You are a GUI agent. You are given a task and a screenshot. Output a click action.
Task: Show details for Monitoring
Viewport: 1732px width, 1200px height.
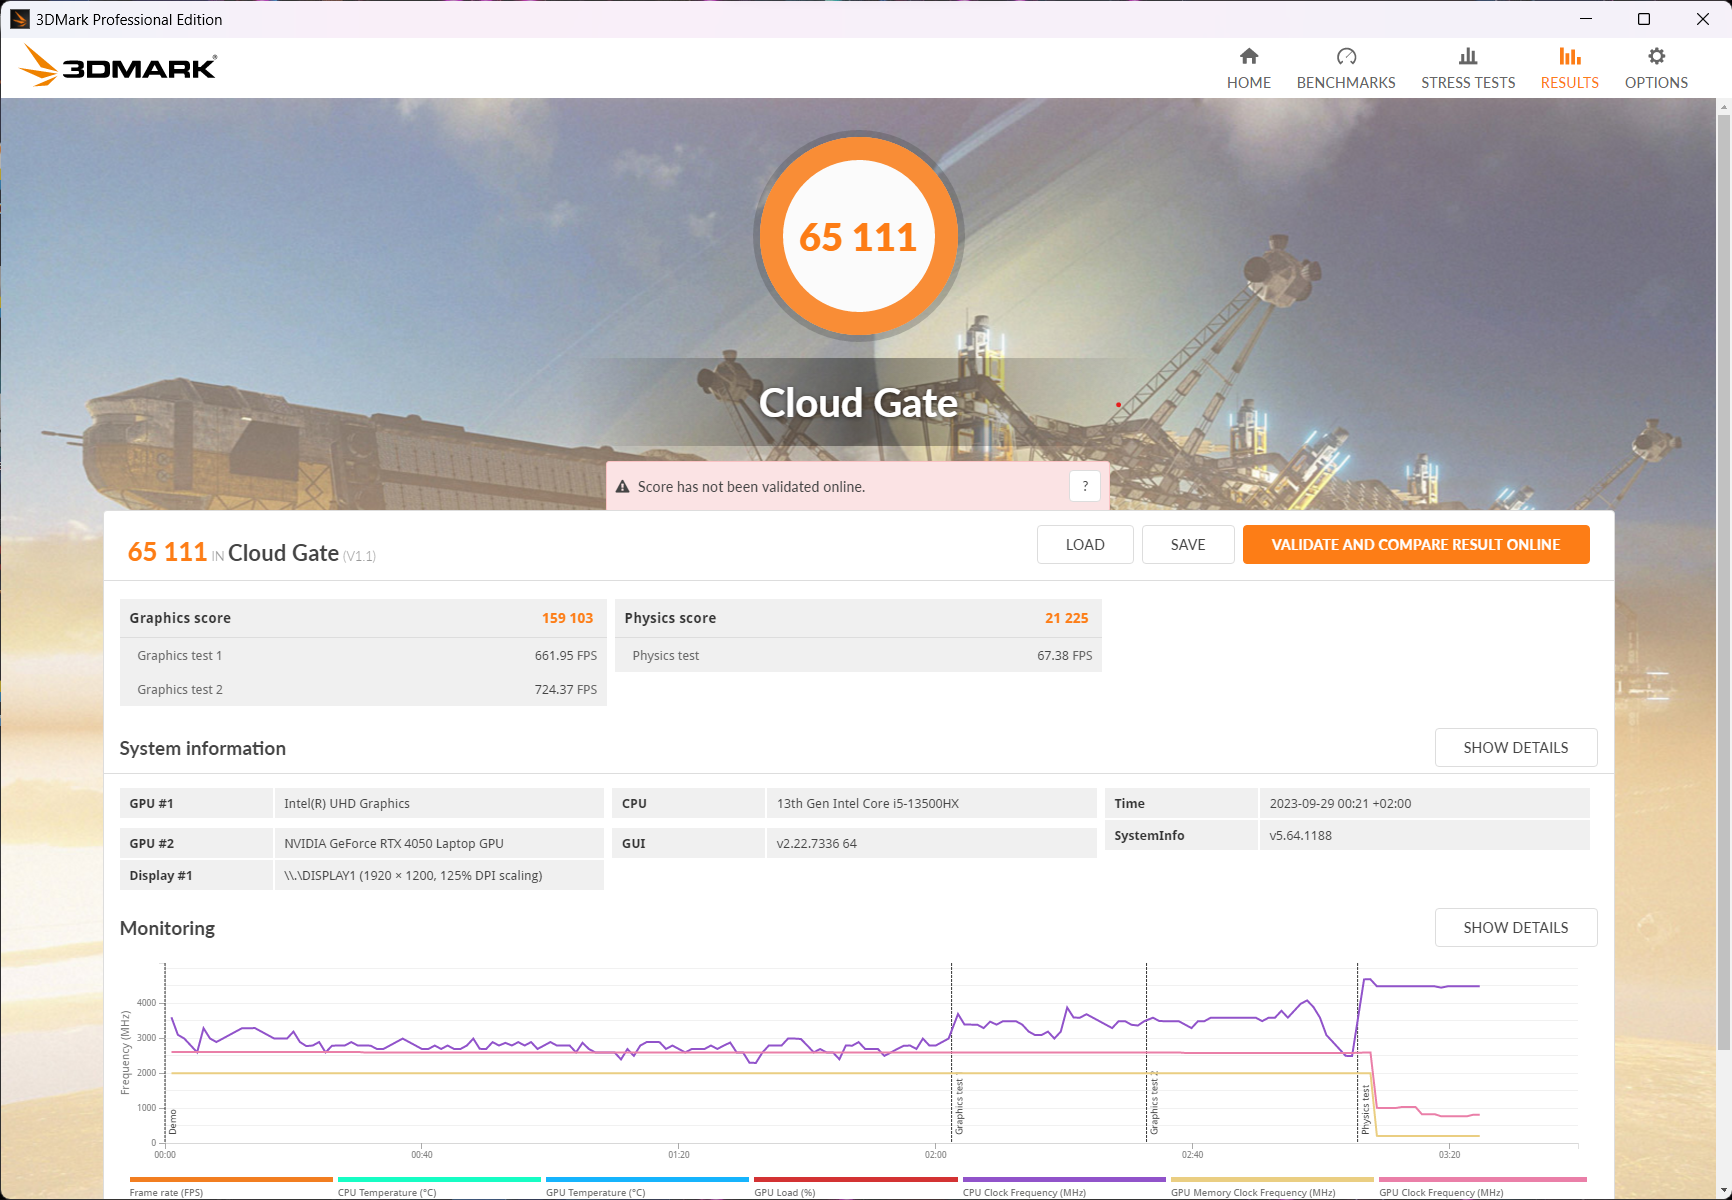(1516, 928)
